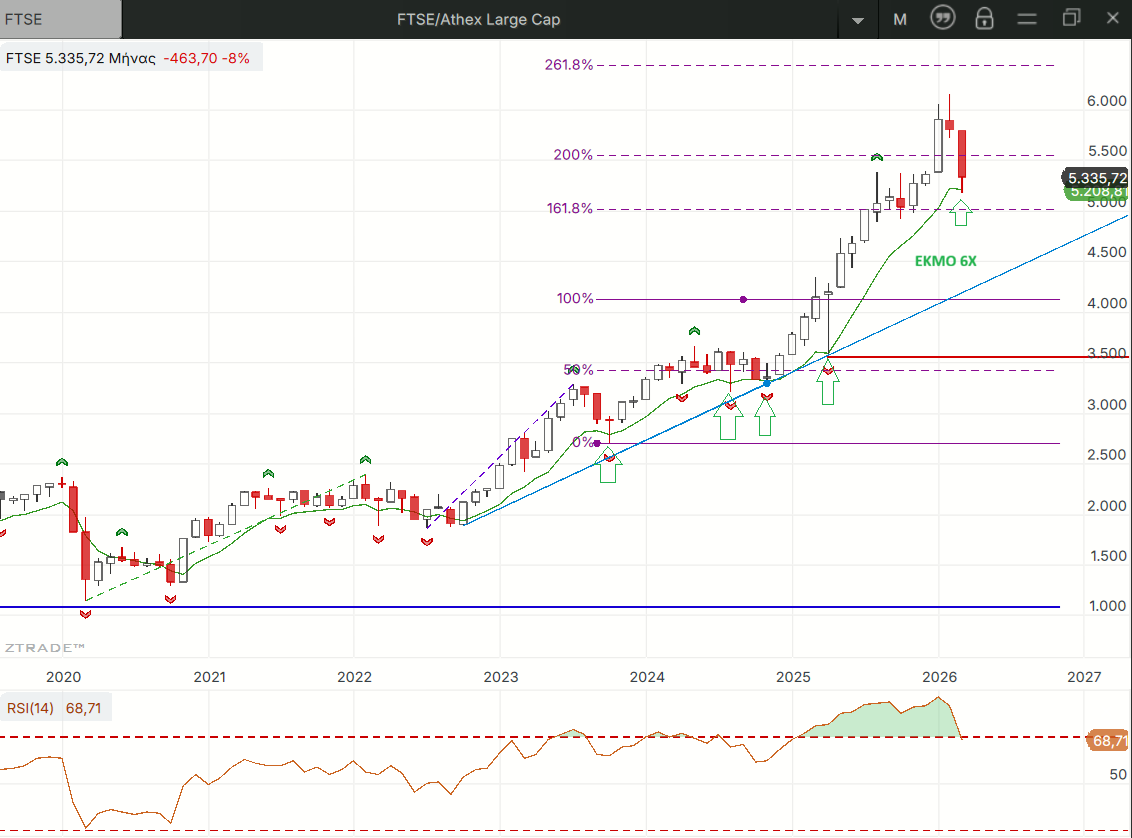Select the EKMO 6X text annotation
The image size is (1132, 838).
pyautogui.click(x=946, y=260)
